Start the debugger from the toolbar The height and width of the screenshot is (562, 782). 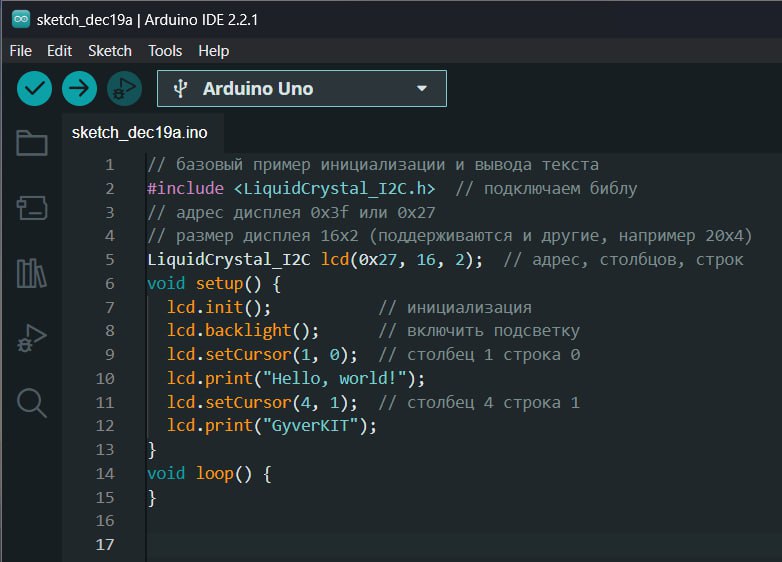(124, 89)
